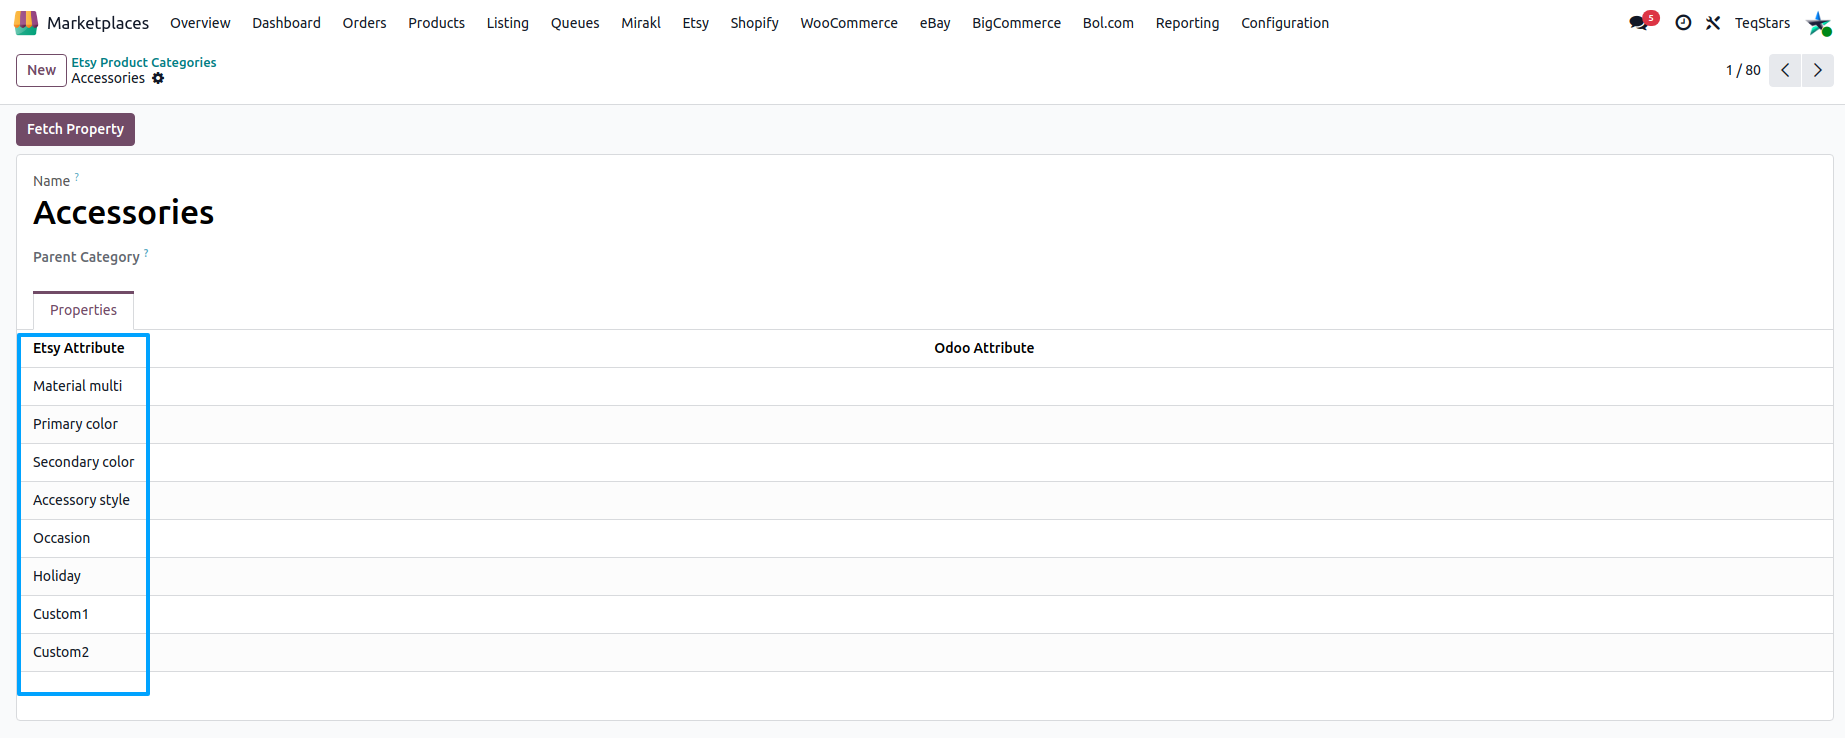Open the Dashboard menu
This screenshot has height=738, width=1845.
point(286,22)
